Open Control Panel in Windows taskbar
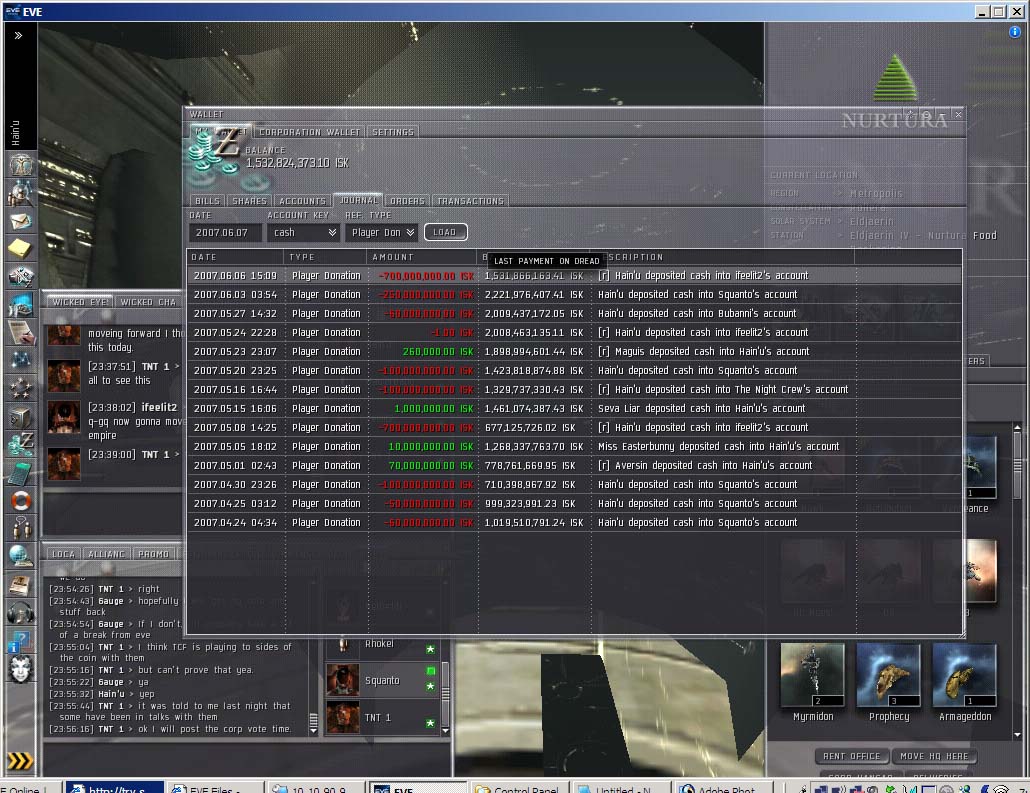The image size is (1030, 793). [x=519, y=787]
